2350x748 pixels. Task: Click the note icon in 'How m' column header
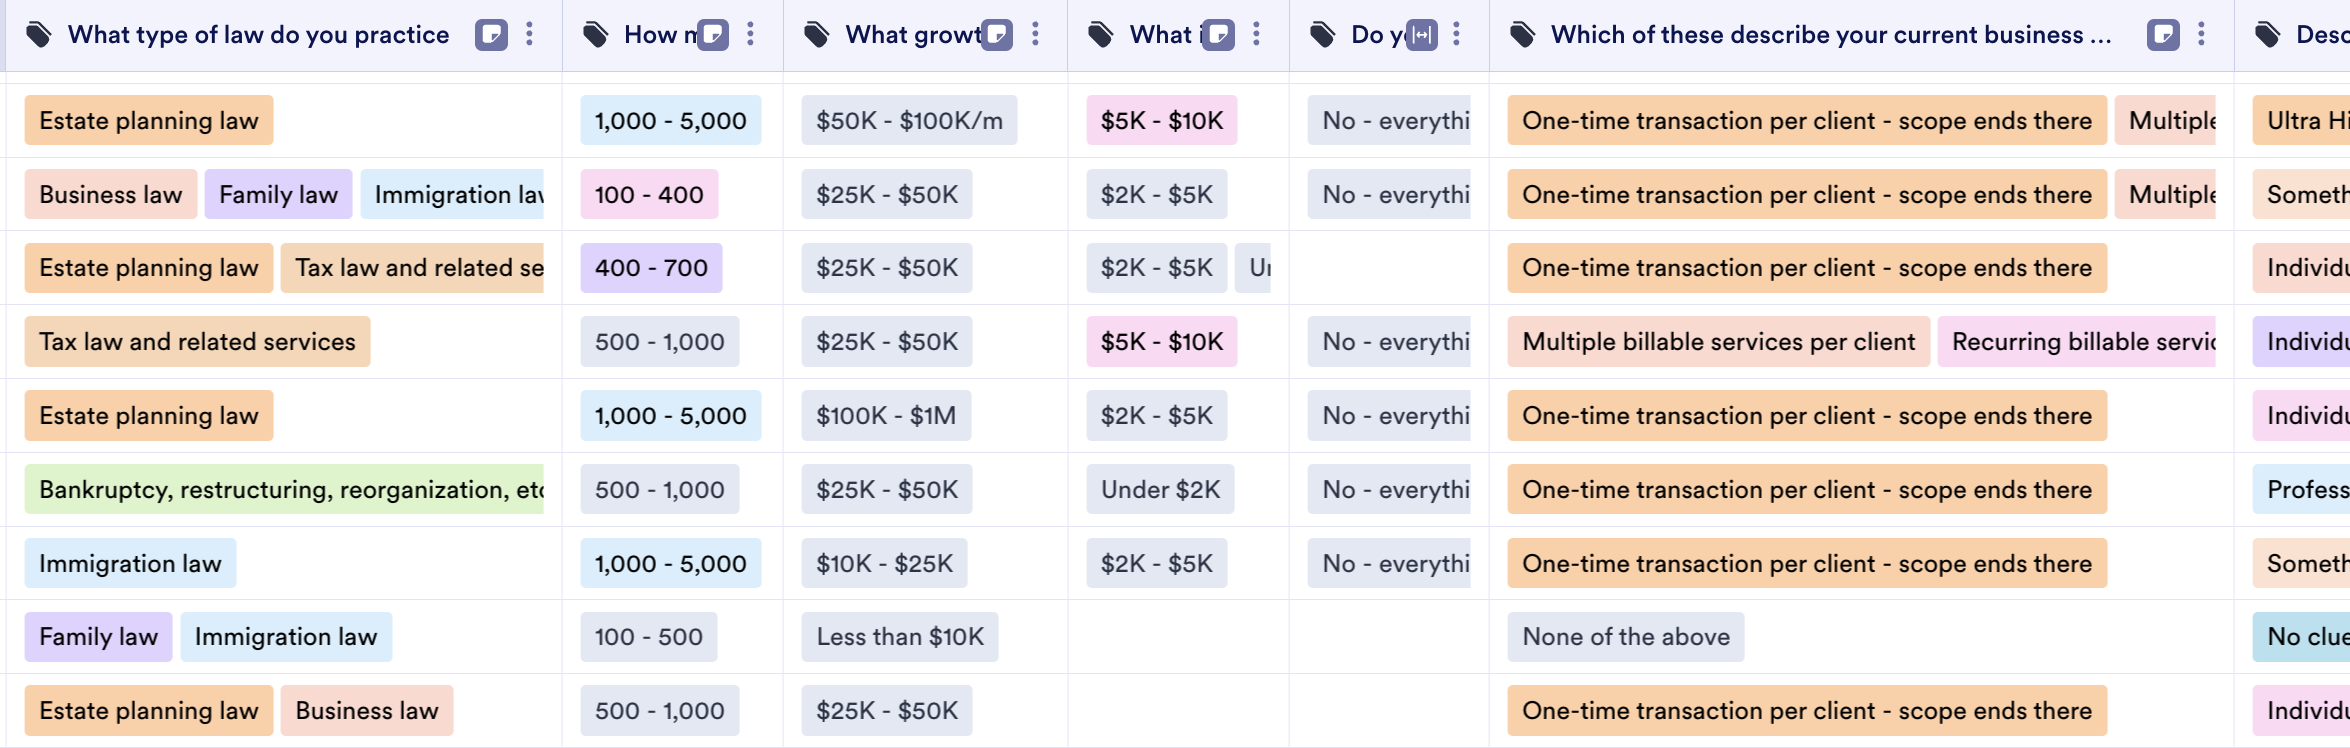pos(713,35)
